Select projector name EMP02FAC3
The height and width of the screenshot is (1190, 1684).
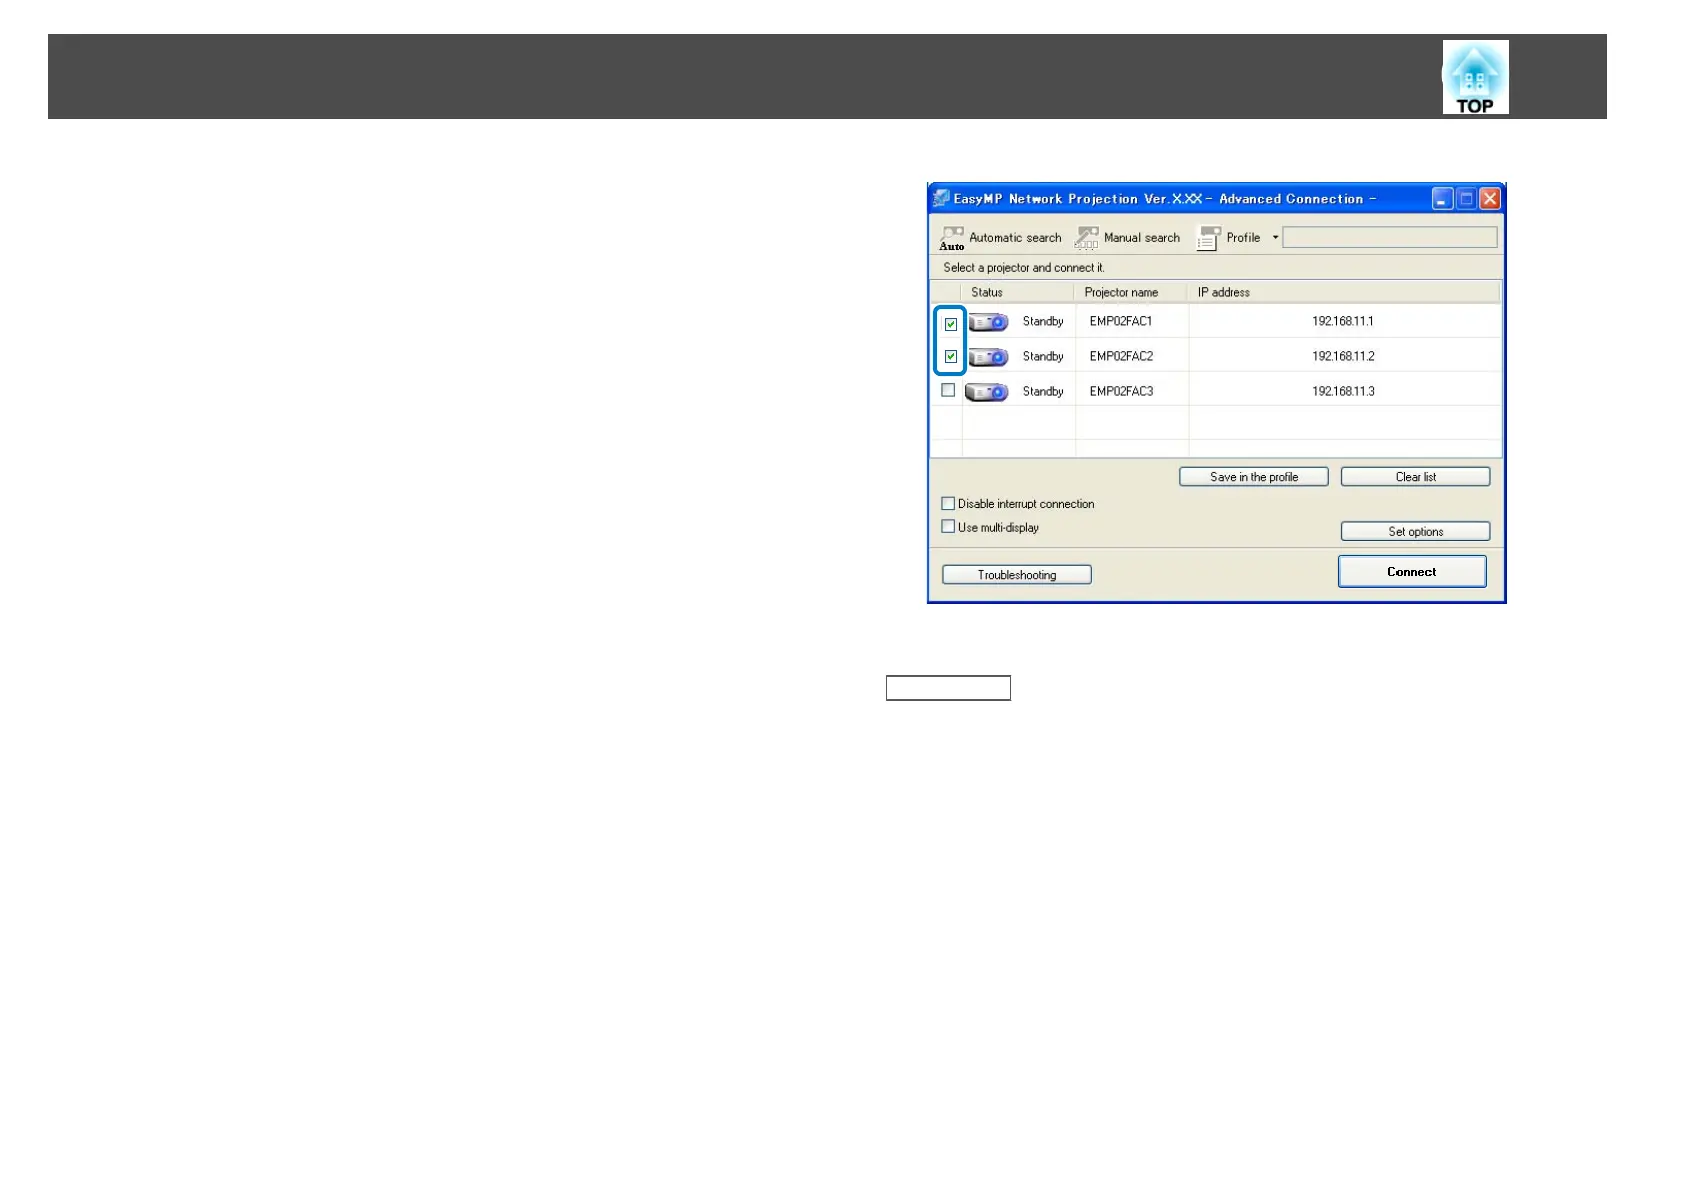point(1121,391)
